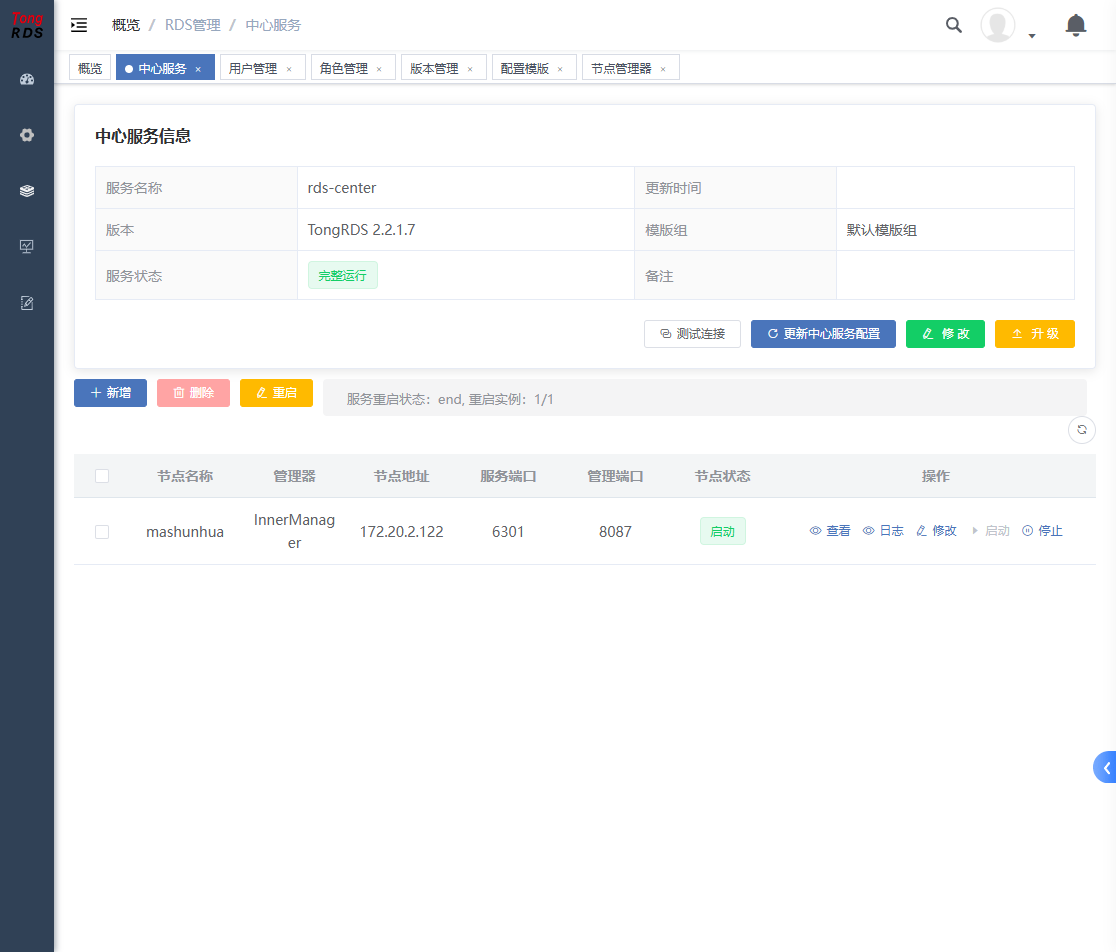This screenshot has height=952, width=1116.
Task: Stop mashunhua node with 停止
Action: [1043, 531]
